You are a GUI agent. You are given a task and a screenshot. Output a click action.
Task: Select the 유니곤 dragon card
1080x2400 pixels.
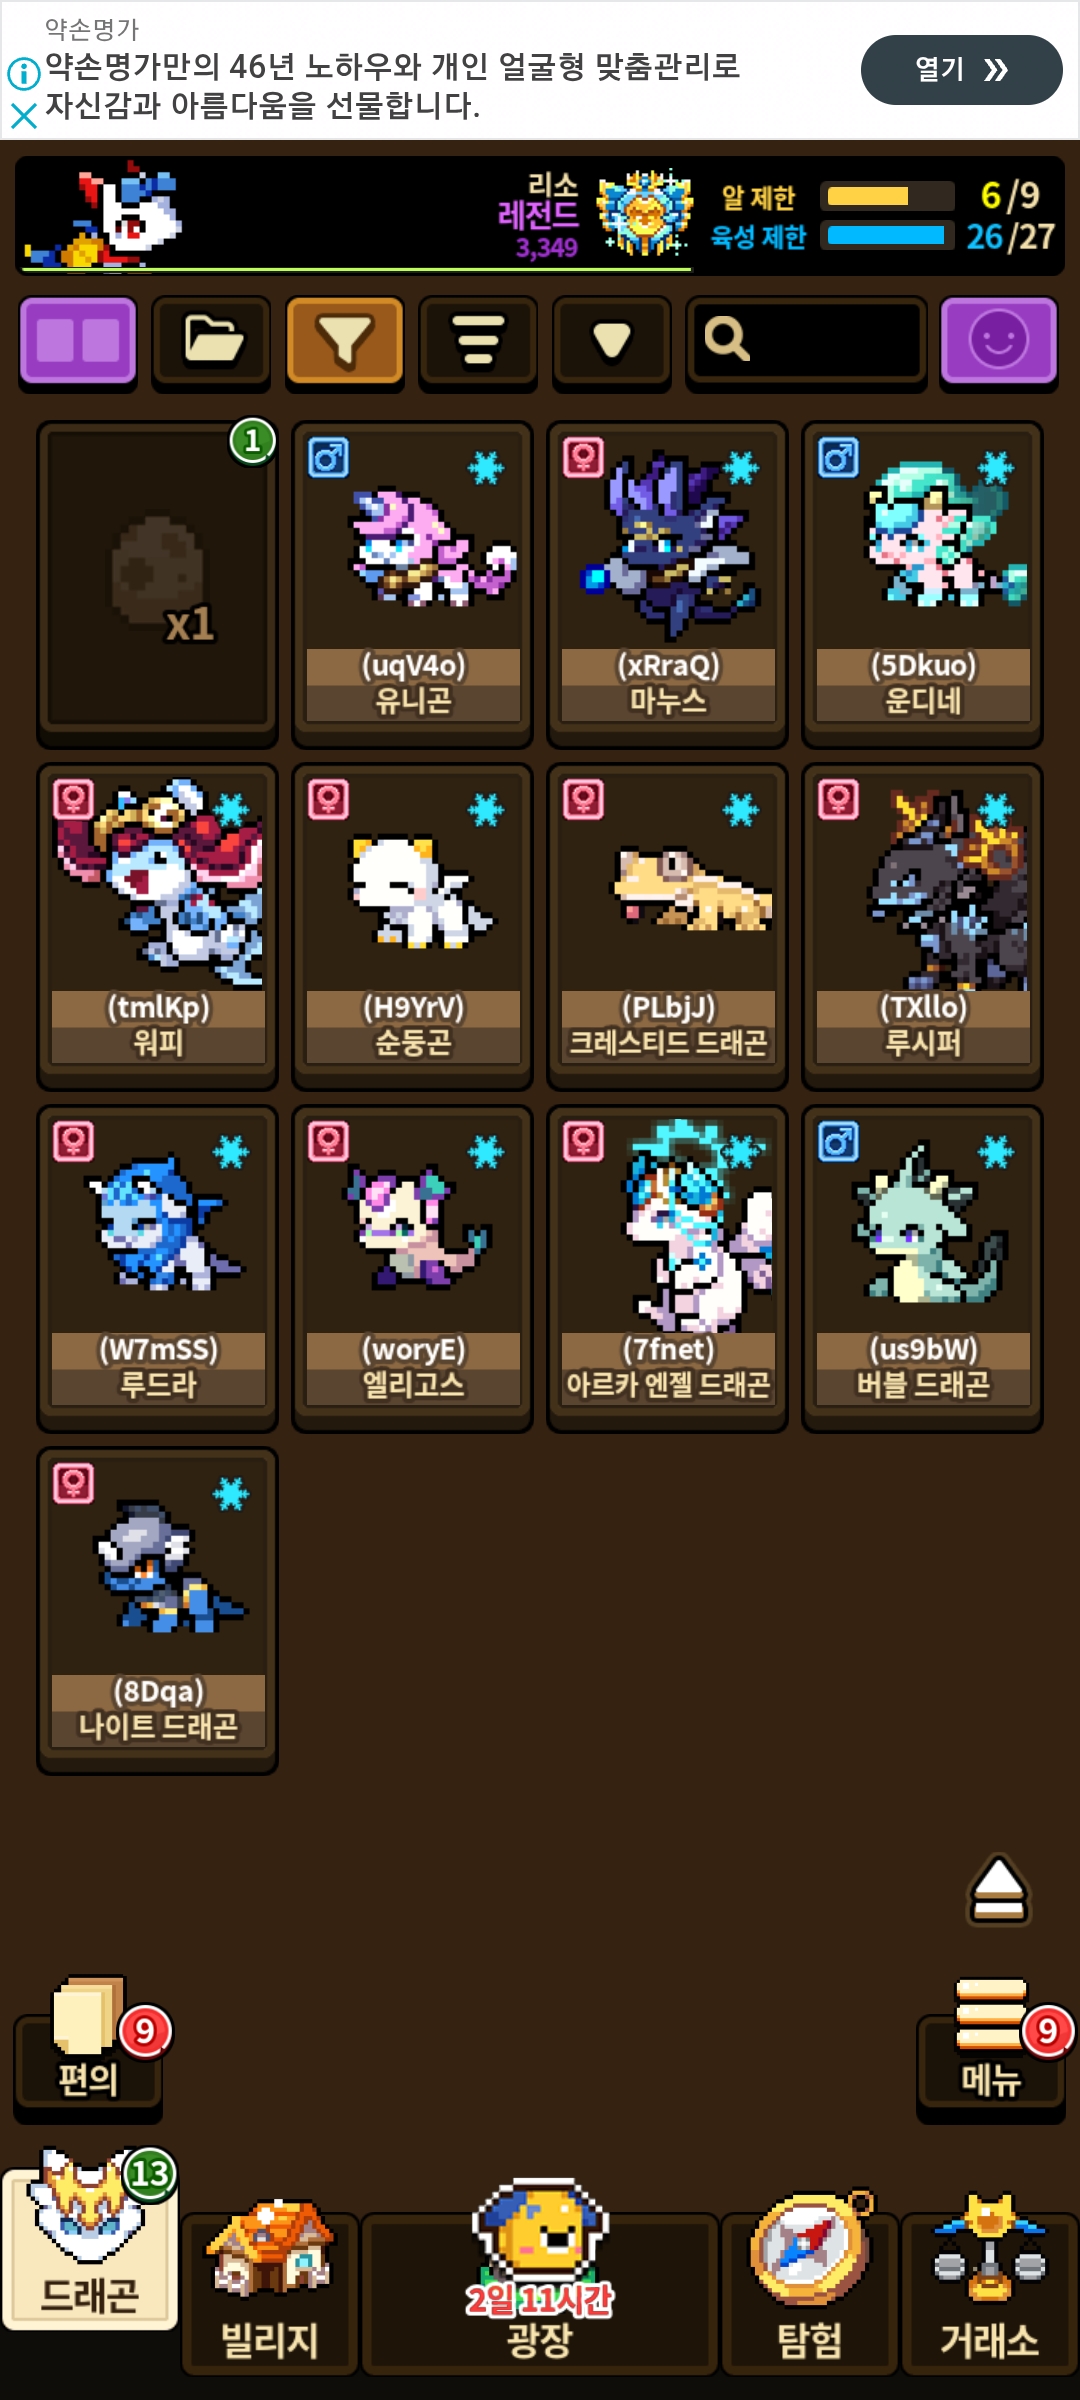click(x=413, y=584)
